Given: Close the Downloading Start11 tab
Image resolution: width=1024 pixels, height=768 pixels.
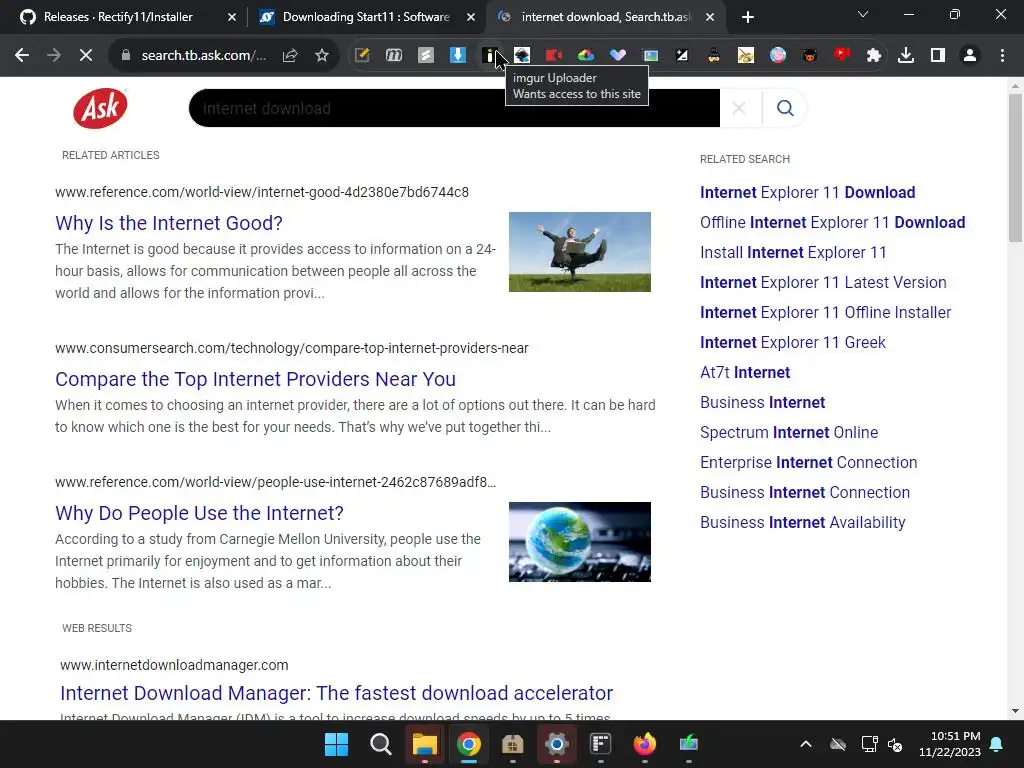Looking at the screenshot, I should point(471,17).
